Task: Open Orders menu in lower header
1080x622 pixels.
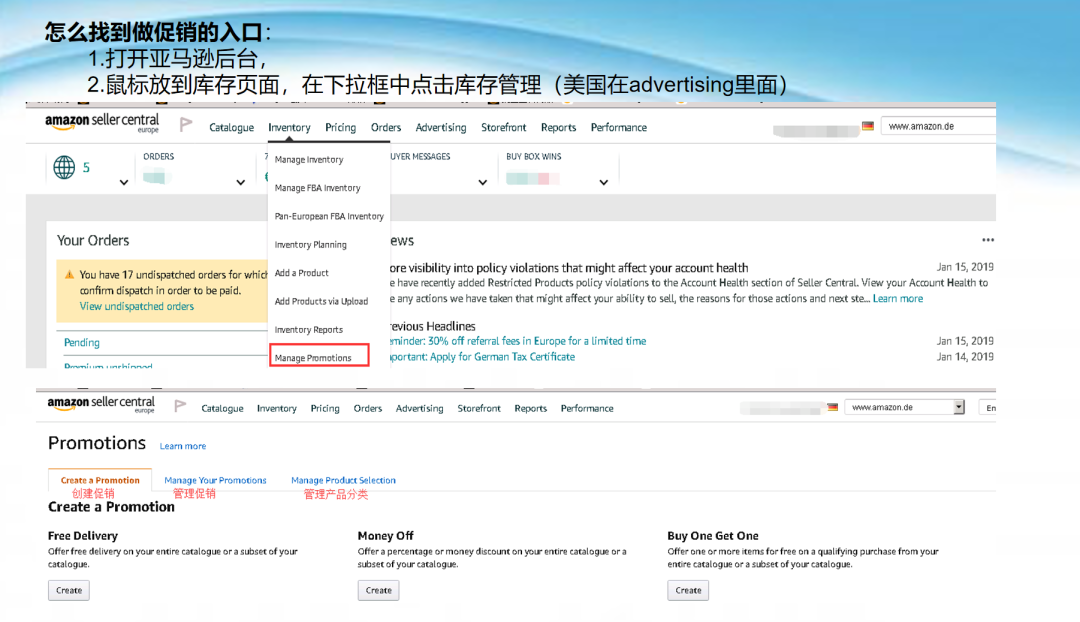Action: point(368,408)
